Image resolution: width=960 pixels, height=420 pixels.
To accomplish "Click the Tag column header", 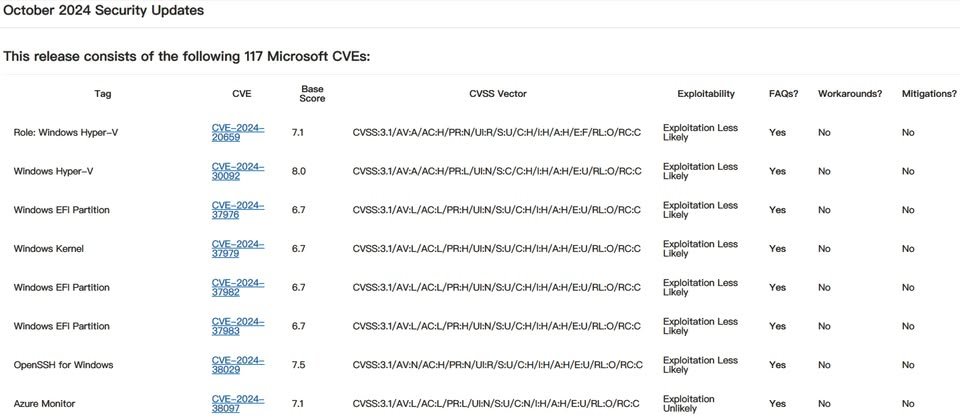I will pyautogui.click(x=103, y=94).
